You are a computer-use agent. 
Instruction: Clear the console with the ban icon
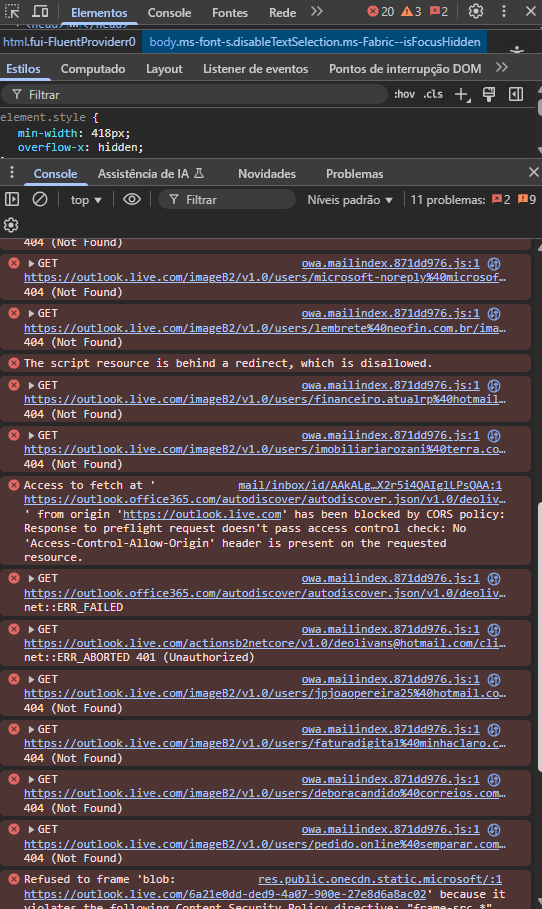tap(39, 199)
